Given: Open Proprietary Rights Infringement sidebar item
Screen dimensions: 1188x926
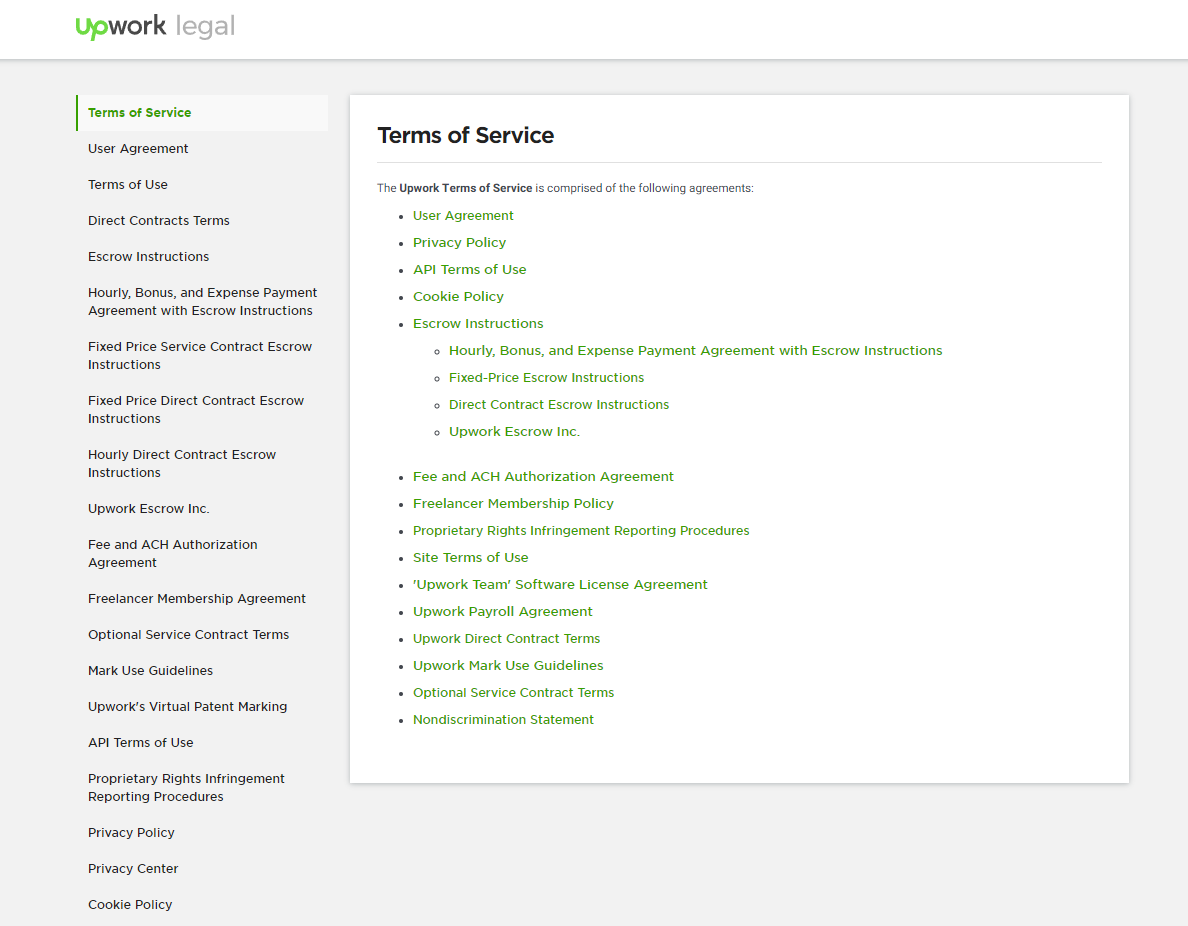Looking at the screenshot, I should pyautogui.click(x=186, y=788).
